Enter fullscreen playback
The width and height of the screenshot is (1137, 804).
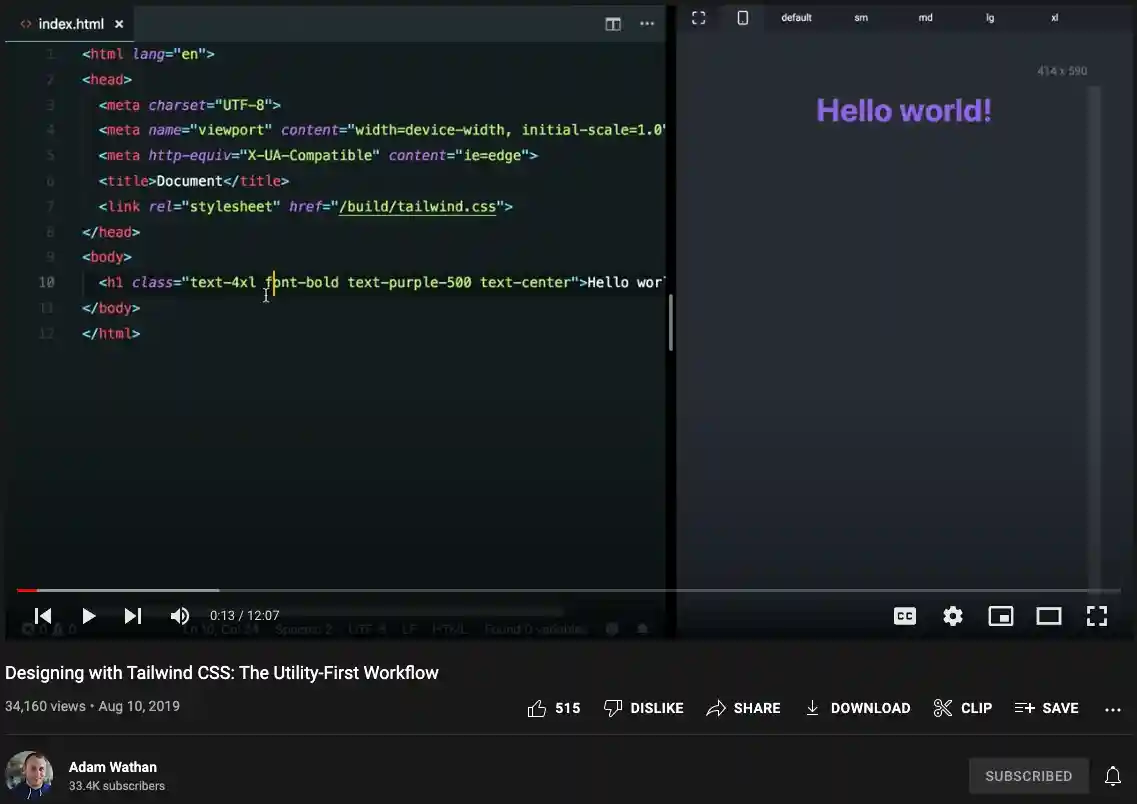click(1097, 616)
